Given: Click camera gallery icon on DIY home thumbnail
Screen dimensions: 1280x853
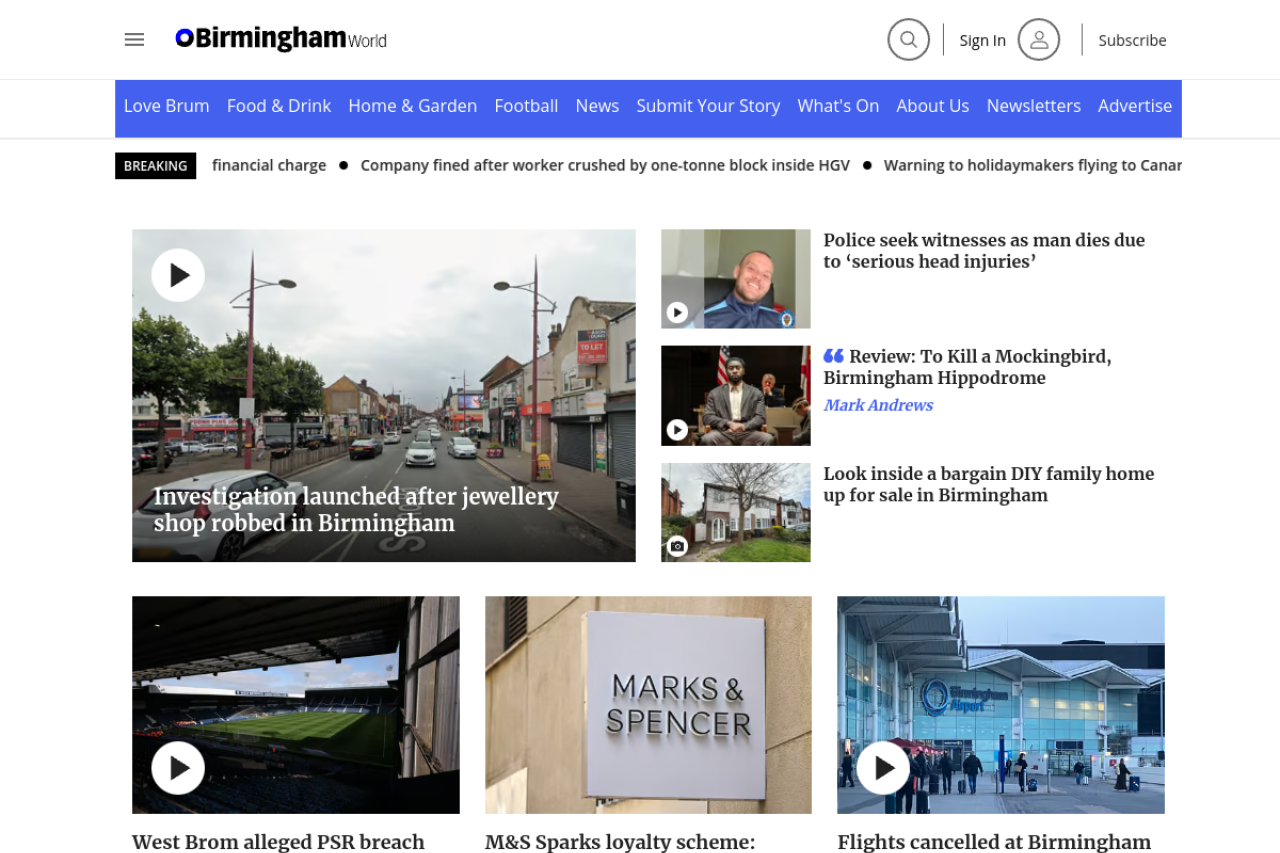Looking at the screenshot, I should [x=677, y=546].
